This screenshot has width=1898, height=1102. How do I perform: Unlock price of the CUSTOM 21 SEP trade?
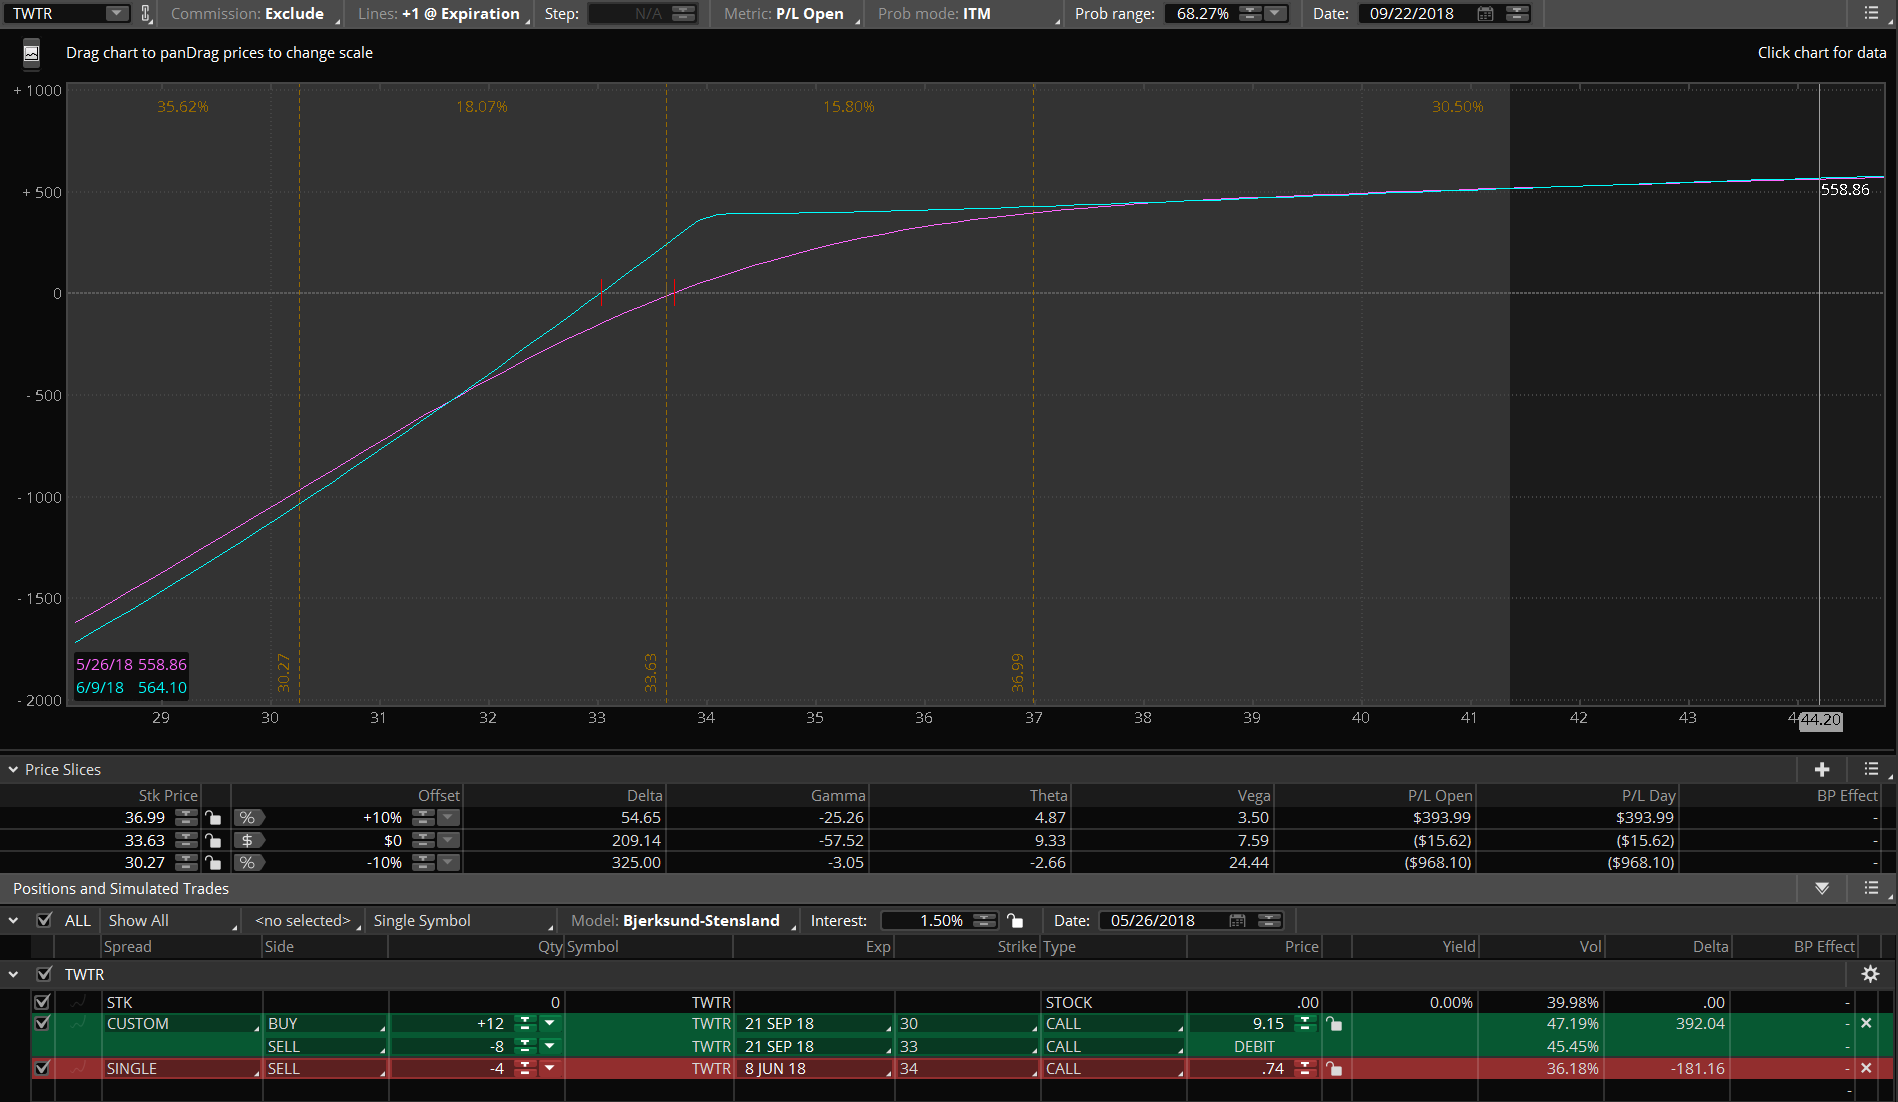tap(1334, 1024)
